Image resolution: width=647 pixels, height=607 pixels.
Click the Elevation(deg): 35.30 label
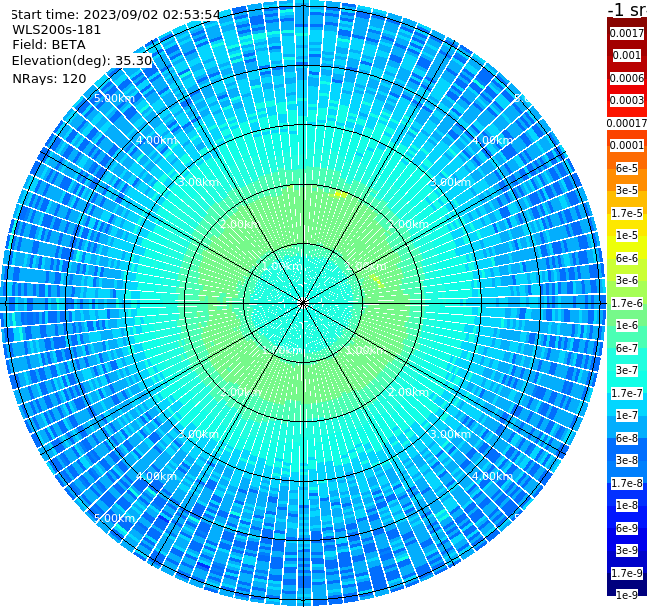click(x=82, y=61)
